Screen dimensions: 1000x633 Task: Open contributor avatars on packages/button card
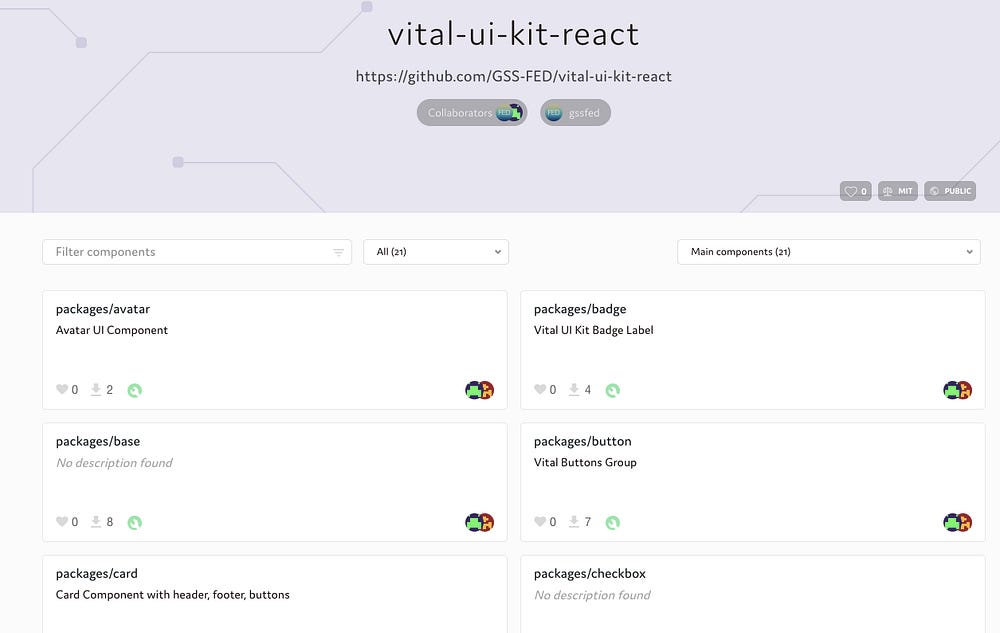[x=958, y=523]
